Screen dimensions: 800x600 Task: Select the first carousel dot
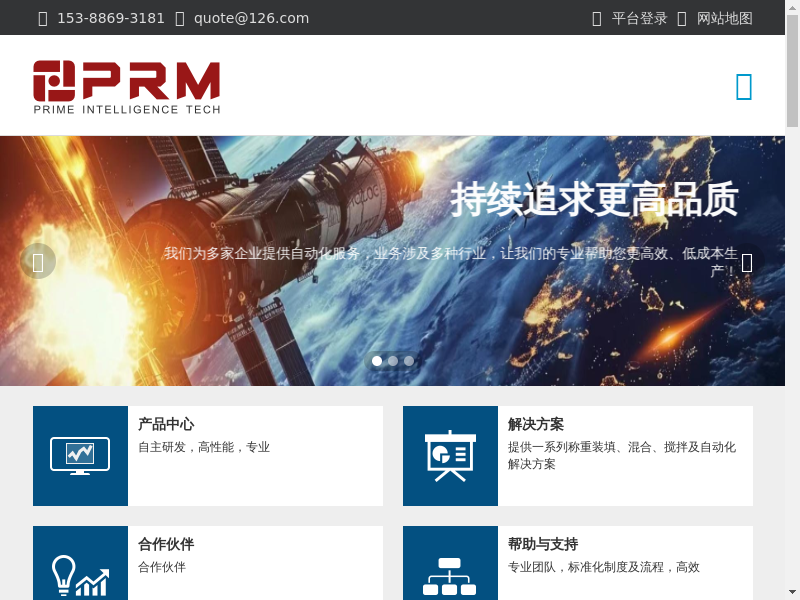377,361
